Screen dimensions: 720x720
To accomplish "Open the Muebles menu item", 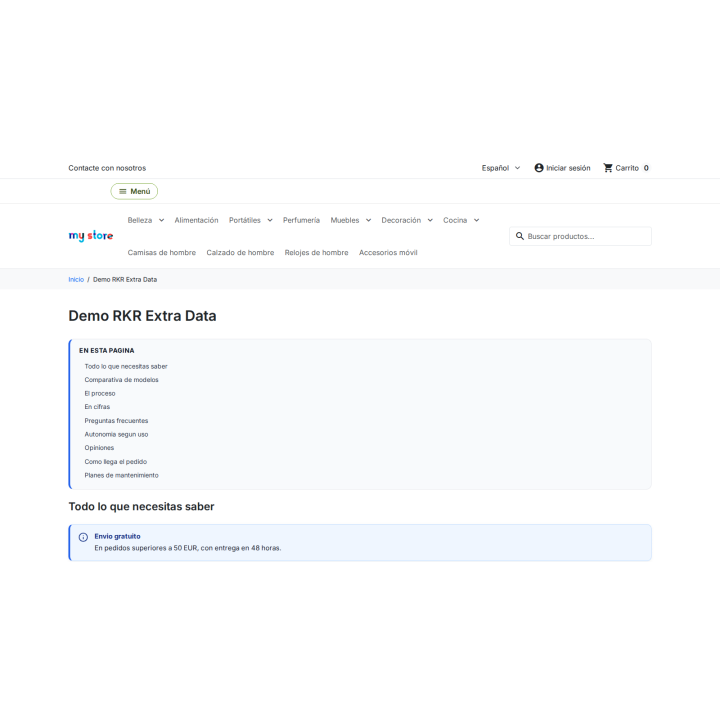I will 345,220.
